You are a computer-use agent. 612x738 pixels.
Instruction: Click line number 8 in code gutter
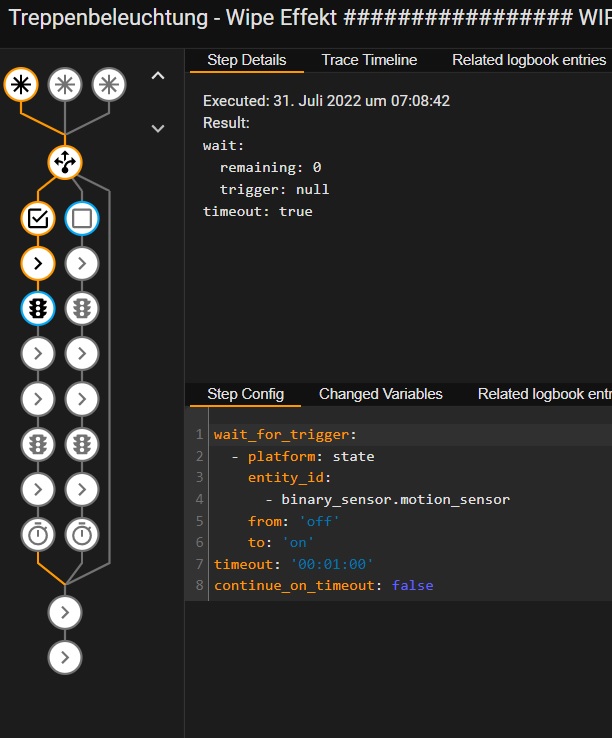(x=199, y=586)
